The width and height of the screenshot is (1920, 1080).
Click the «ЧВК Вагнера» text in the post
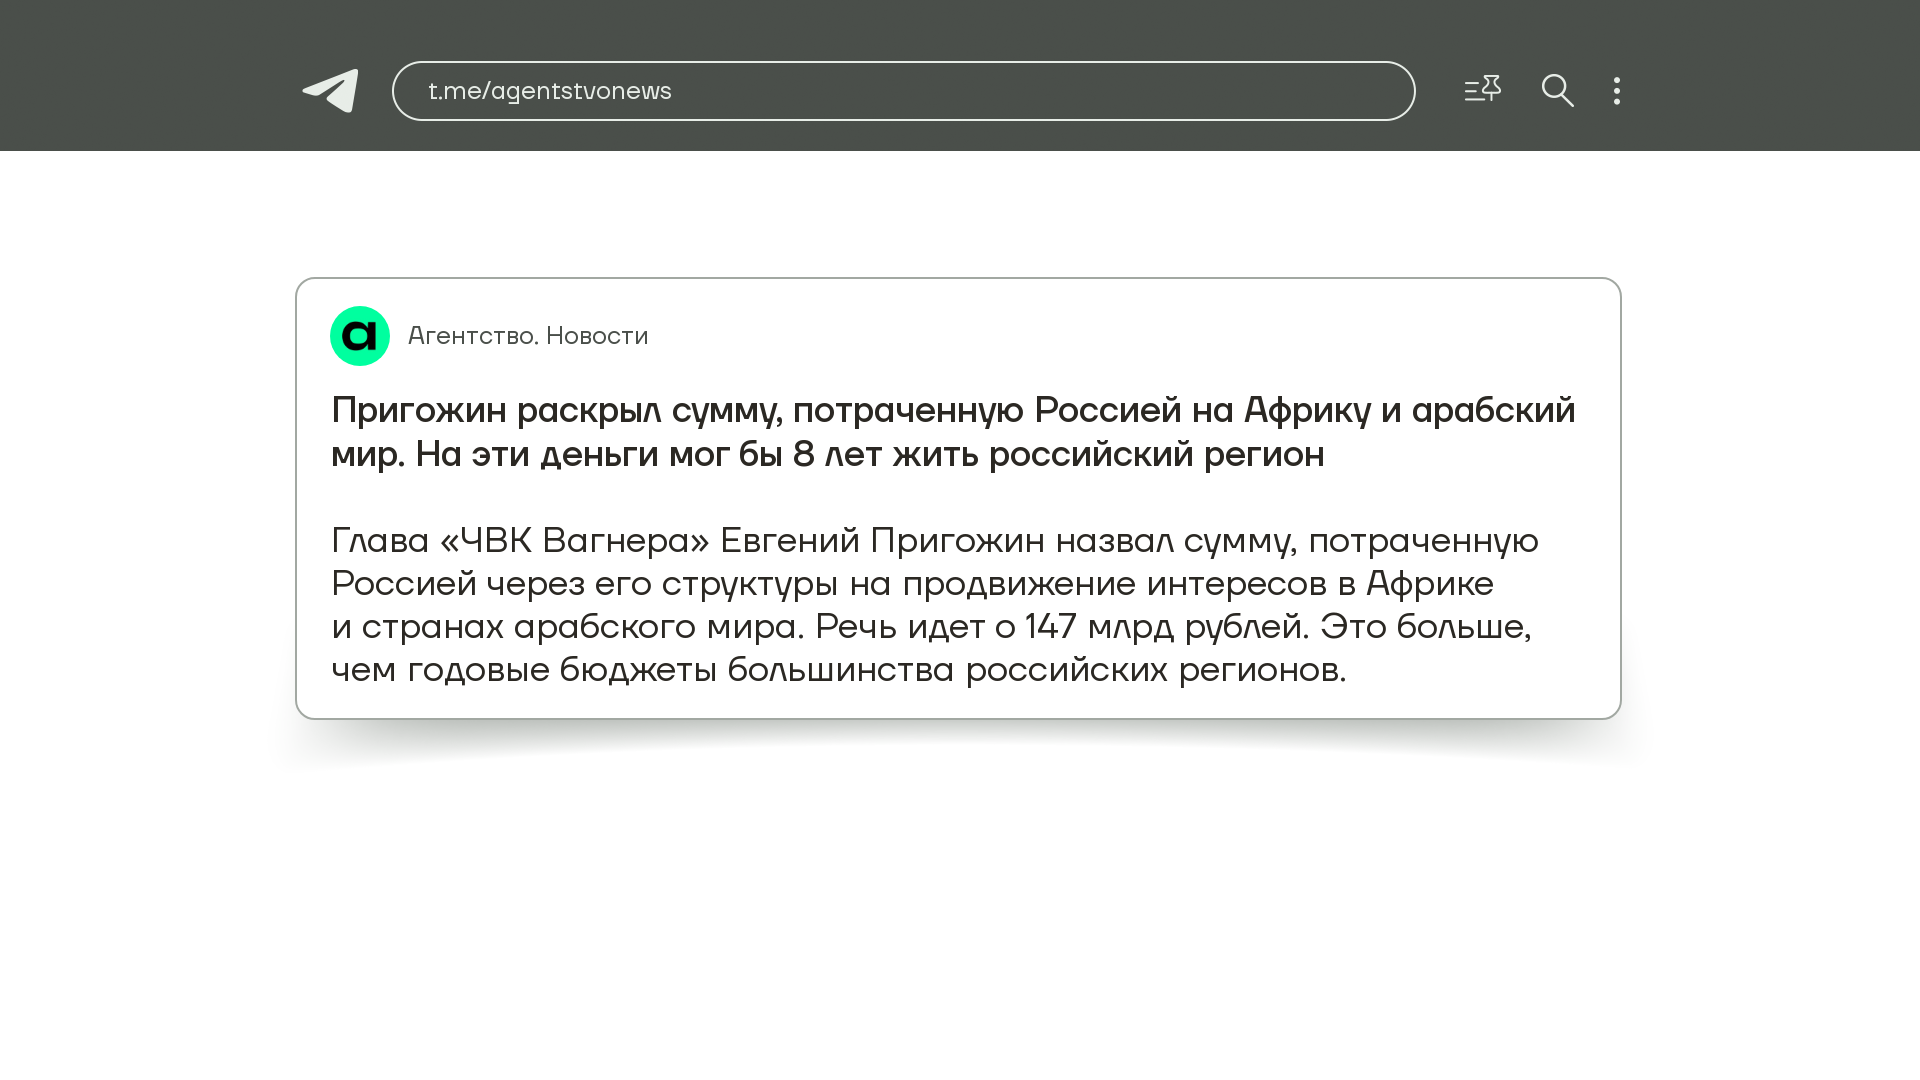point(574,541)
